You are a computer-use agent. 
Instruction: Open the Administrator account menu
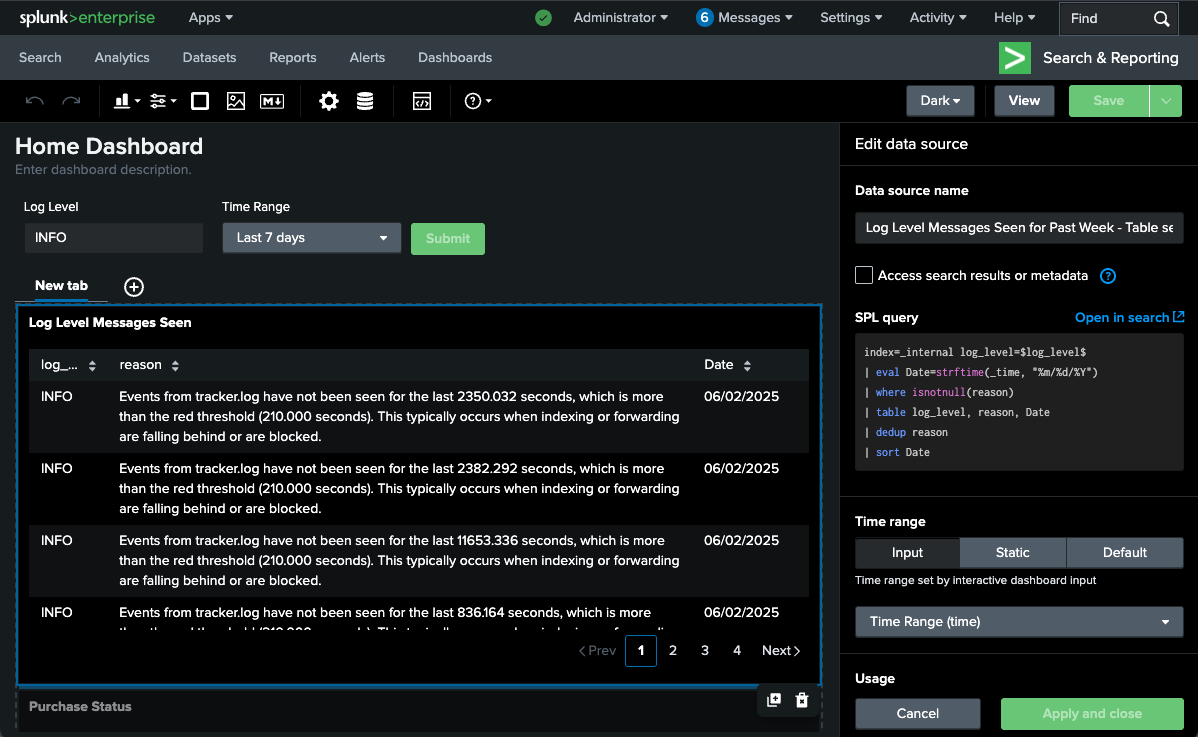pyautogui.click(x=620, y=18)
